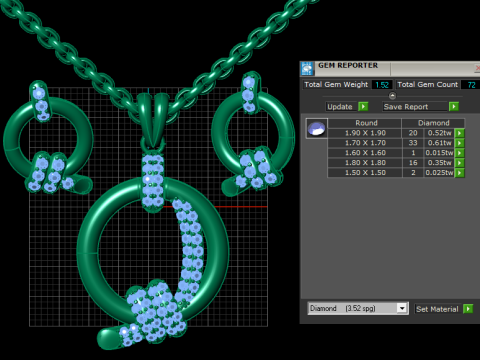Viewport: 480px width, 360px height.
Task: Click green arrow on 1.70 X 1.70 row
Action: (x=460, y=143)
